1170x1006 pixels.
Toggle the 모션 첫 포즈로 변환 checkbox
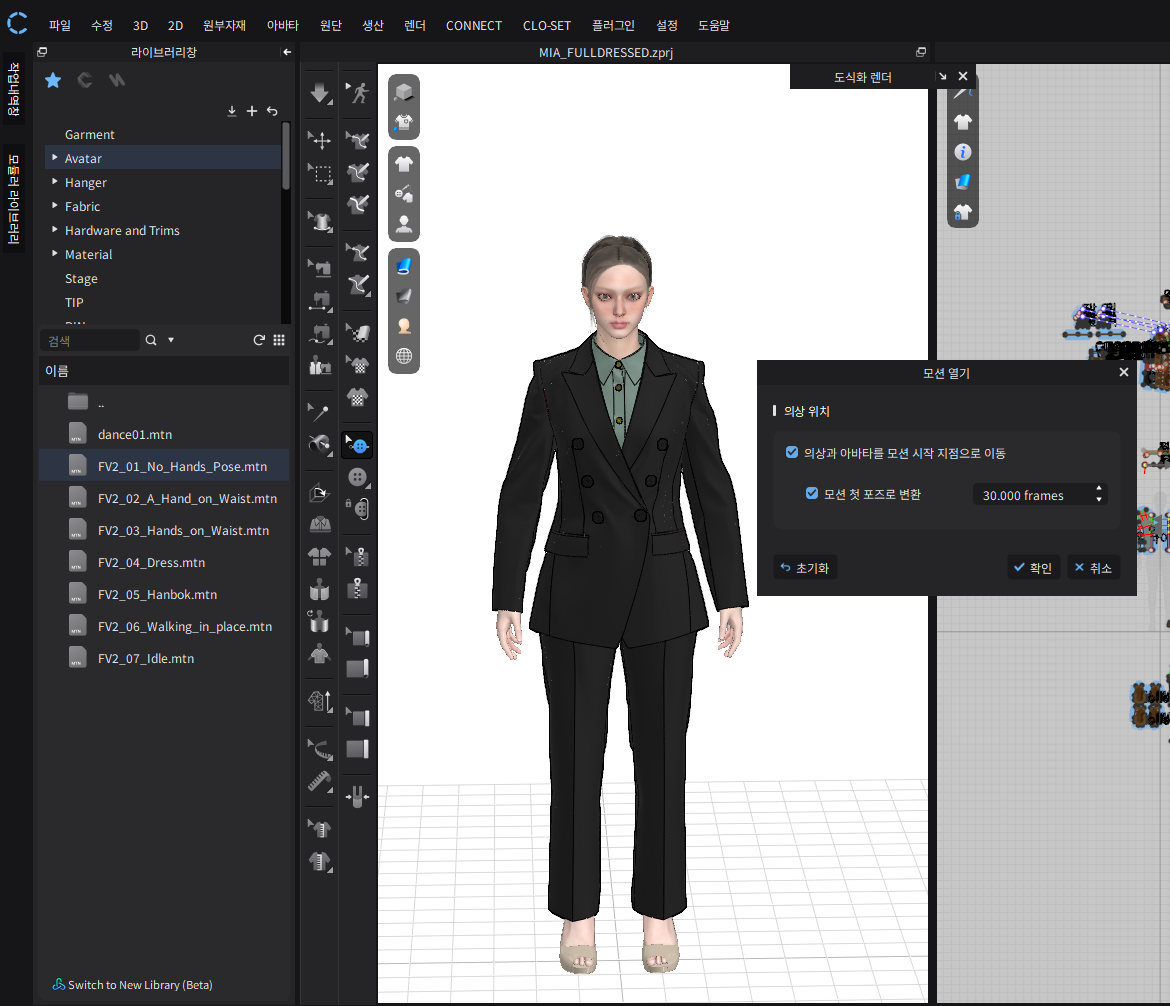812,494
